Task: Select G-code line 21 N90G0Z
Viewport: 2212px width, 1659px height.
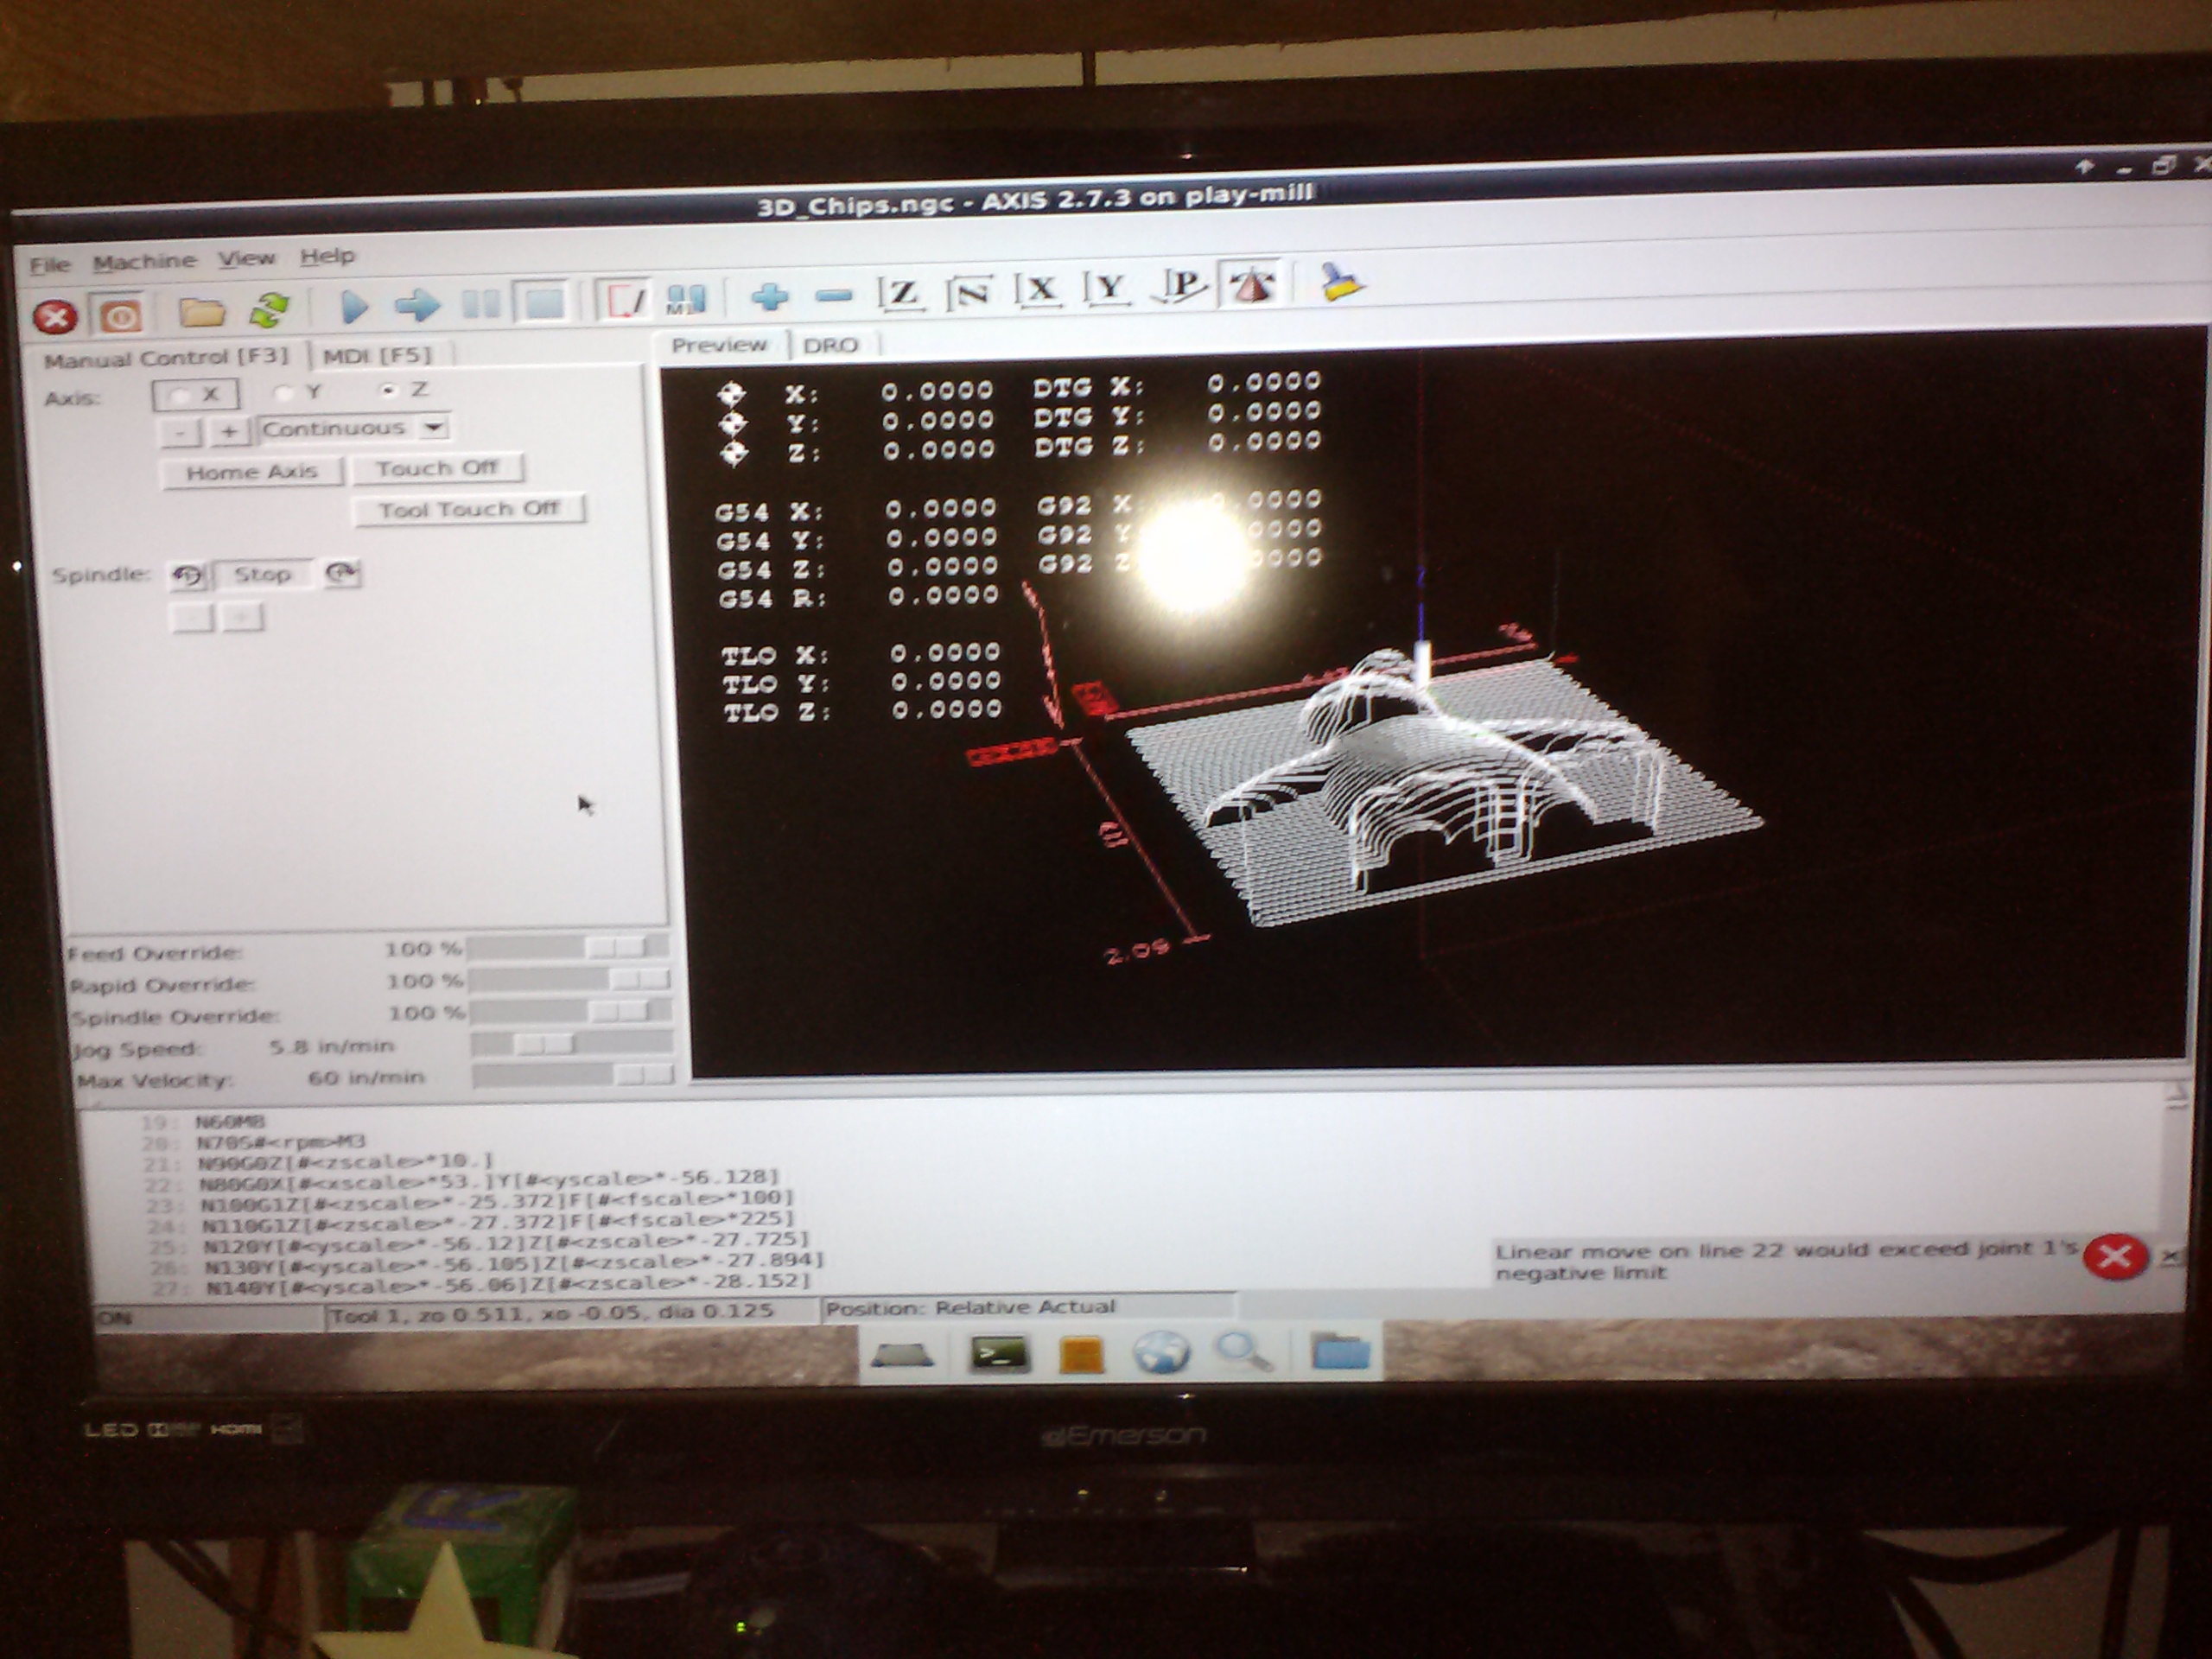Action: 346,1162
